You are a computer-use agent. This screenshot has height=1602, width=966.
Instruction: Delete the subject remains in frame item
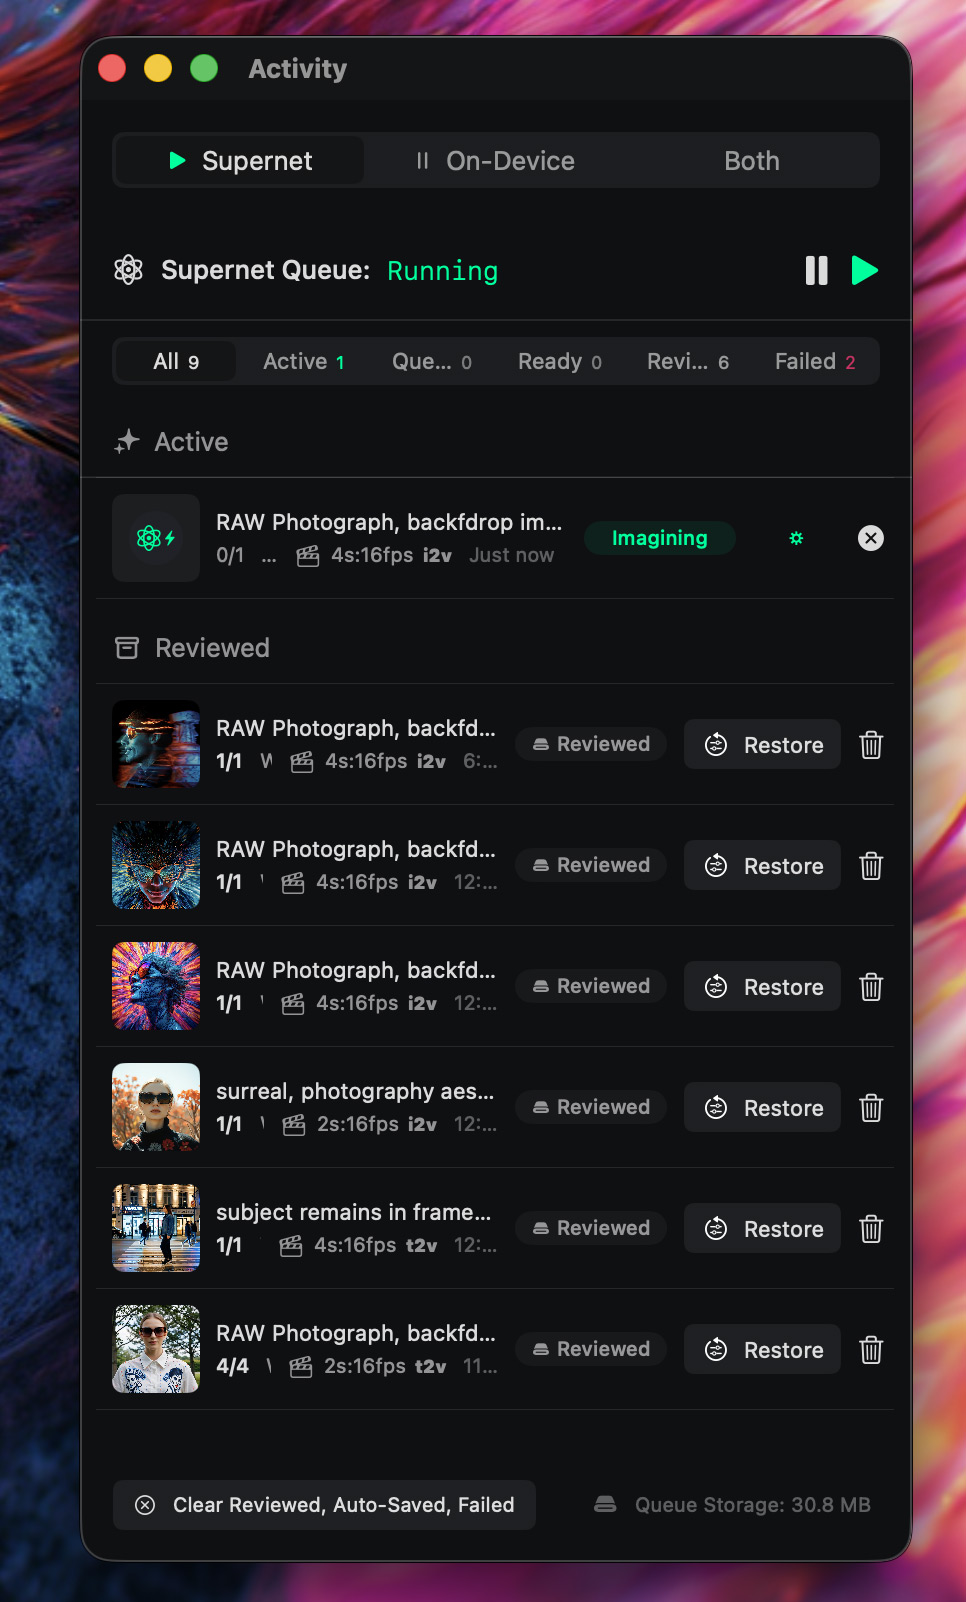click(x=870, y=1229)
